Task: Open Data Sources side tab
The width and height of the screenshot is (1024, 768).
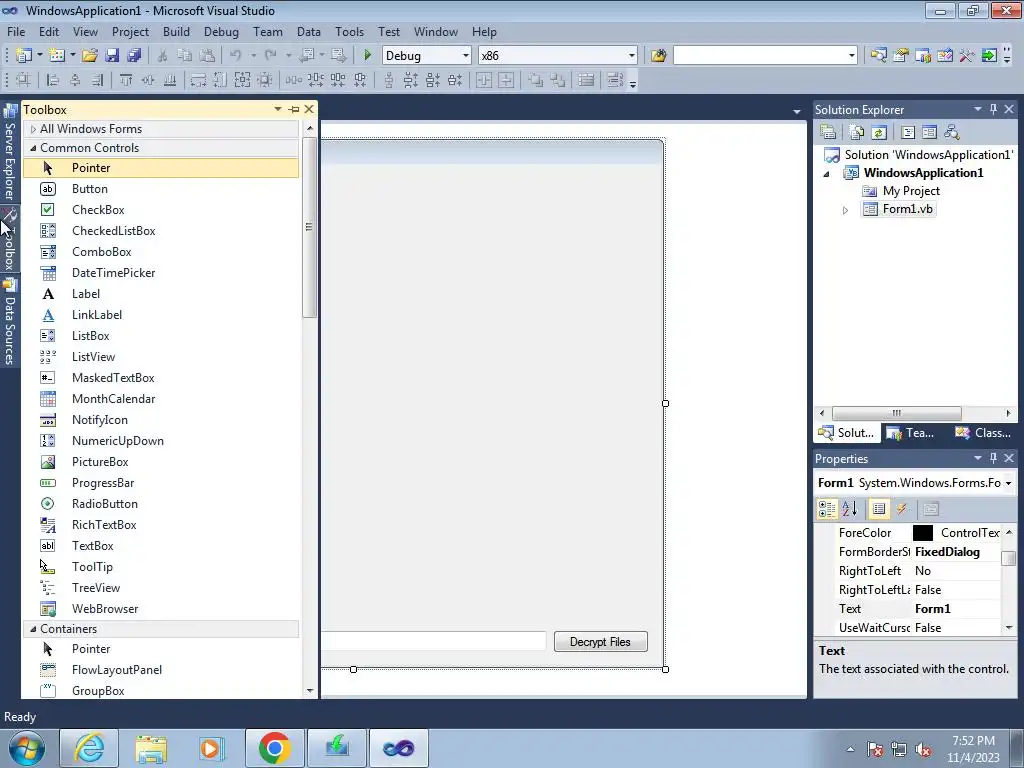Action: (x=10, y=321)
